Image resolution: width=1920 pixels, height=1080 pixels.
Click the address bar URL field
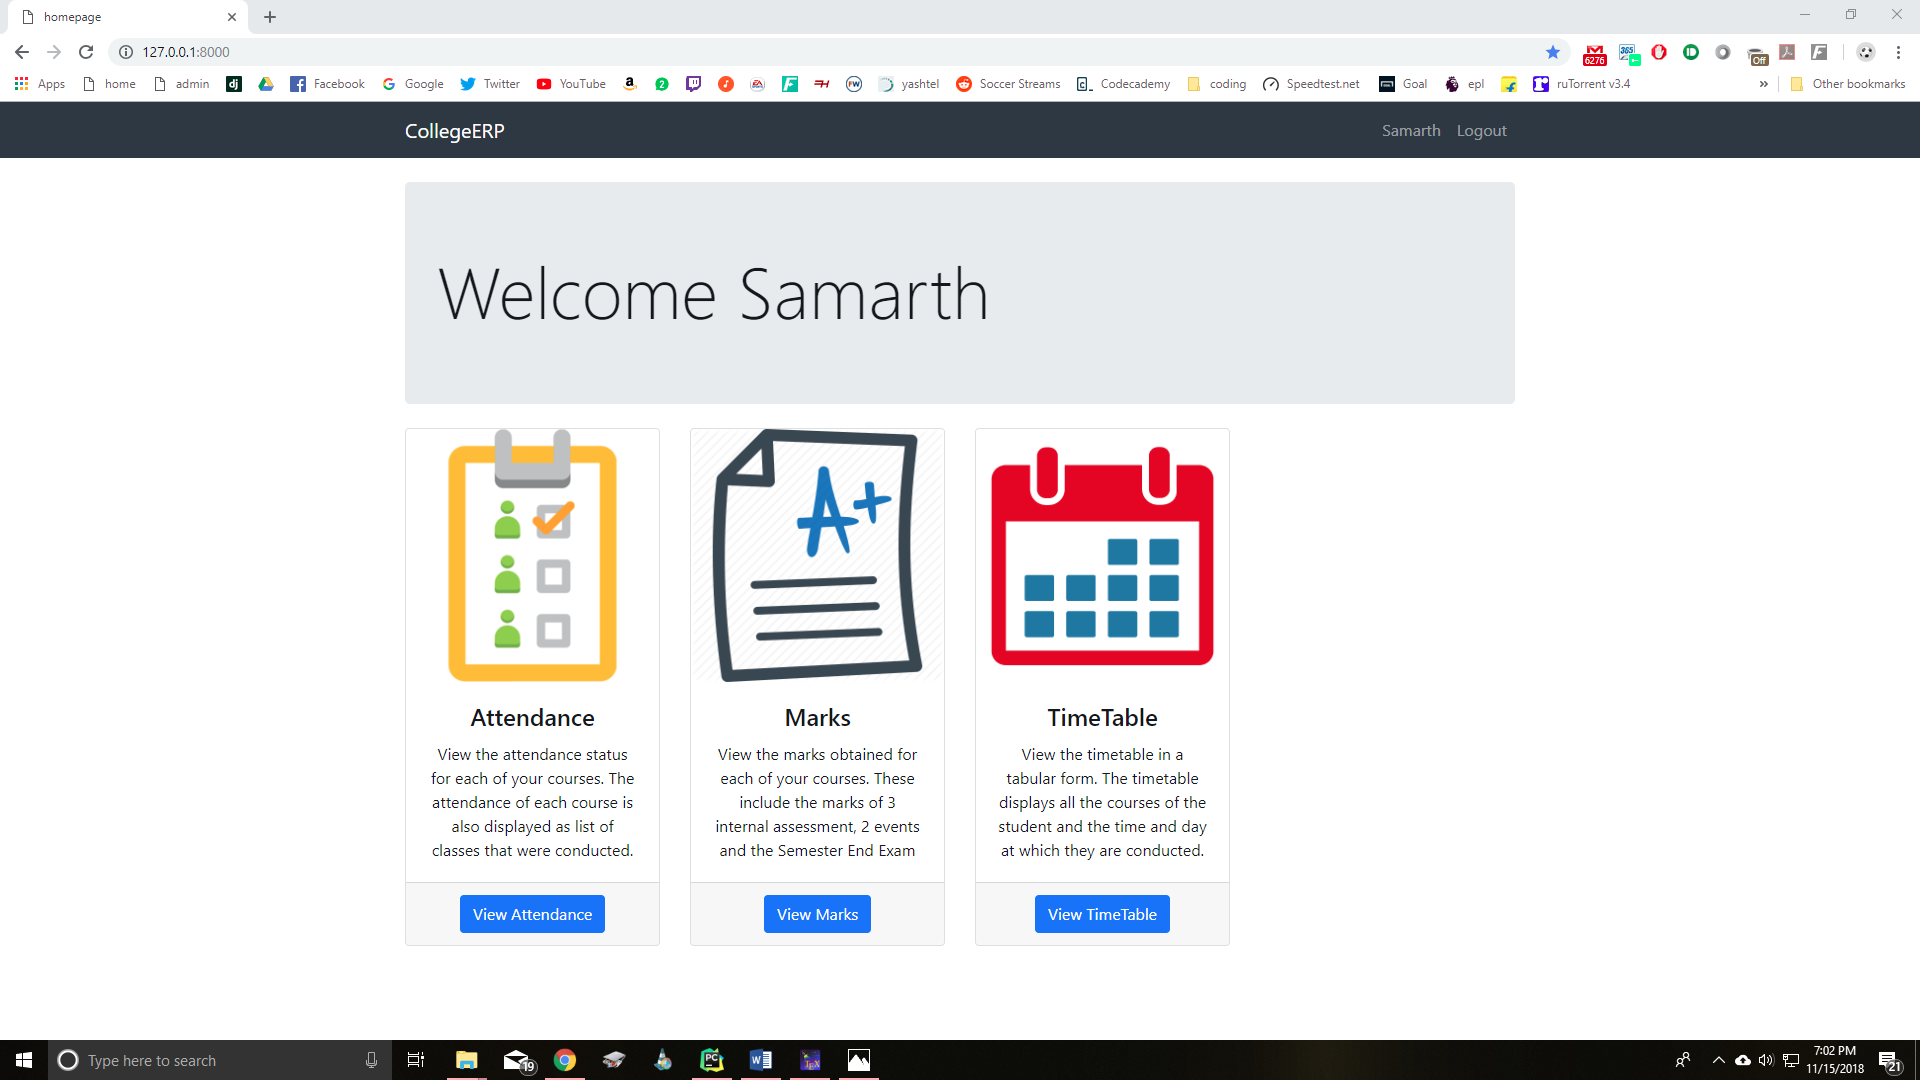800,52
